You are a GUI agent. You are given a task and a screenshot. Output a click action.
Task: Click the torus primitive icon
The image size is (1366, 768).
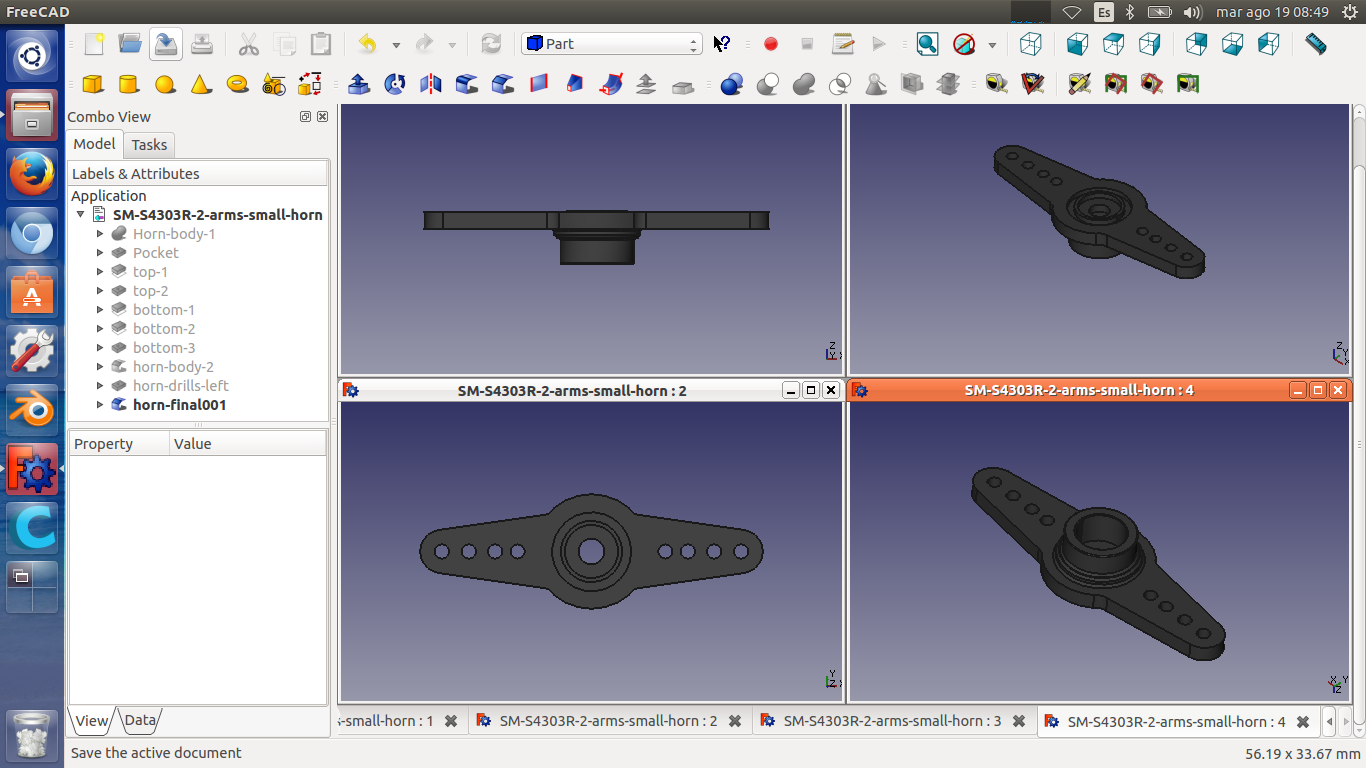(x=237, y=84)
